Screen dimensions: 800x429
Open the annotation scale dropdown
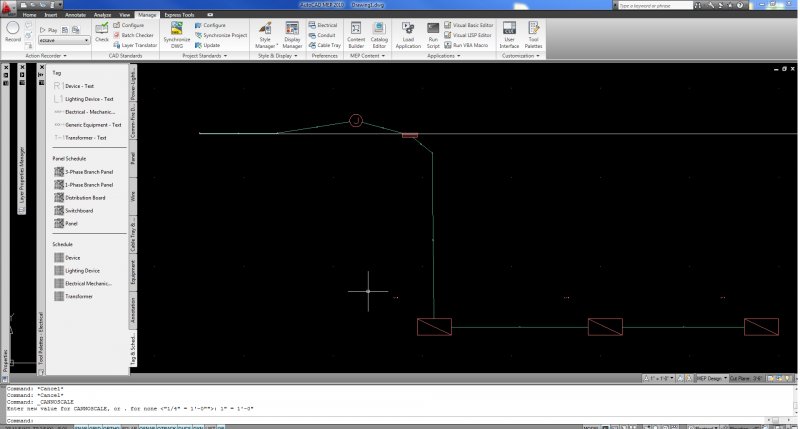point(659,378)
